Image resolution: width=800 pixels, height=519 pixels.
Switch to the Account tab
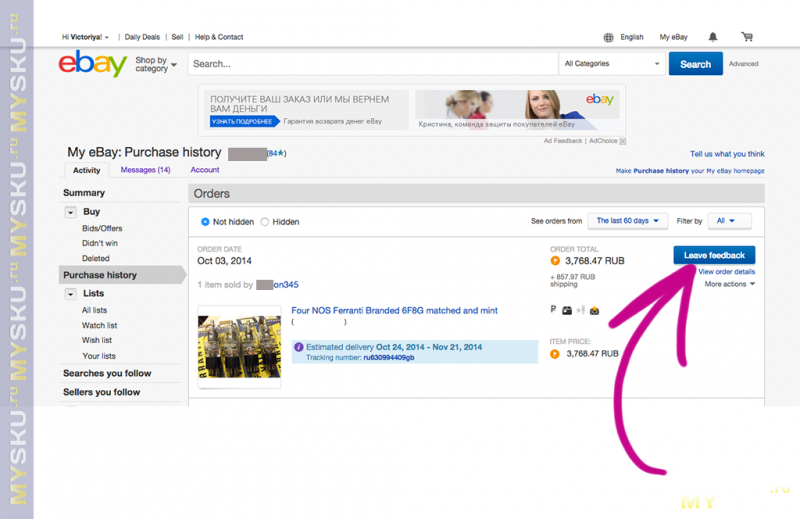point(205,171)
